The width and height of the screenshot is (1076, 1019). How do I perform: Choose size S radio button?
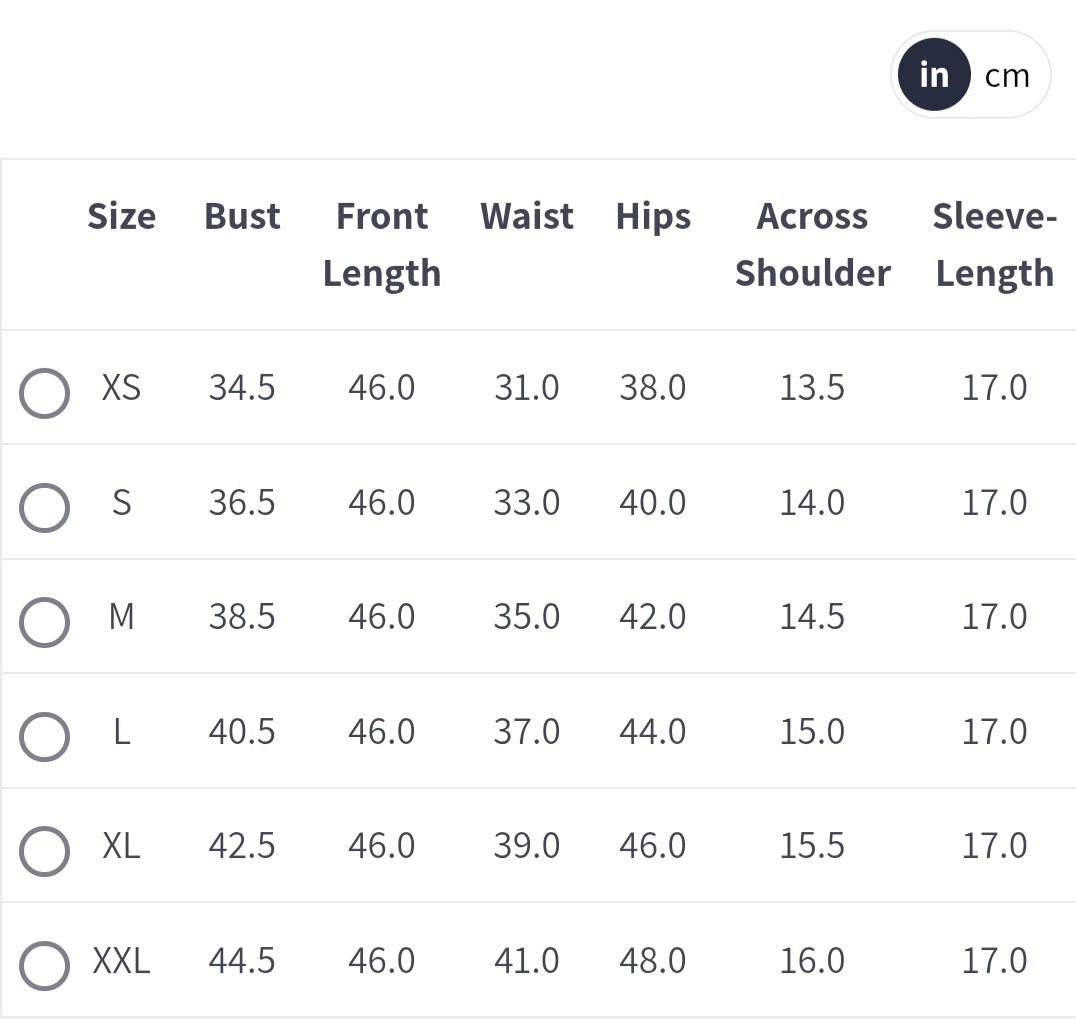[x=44, y=507]
